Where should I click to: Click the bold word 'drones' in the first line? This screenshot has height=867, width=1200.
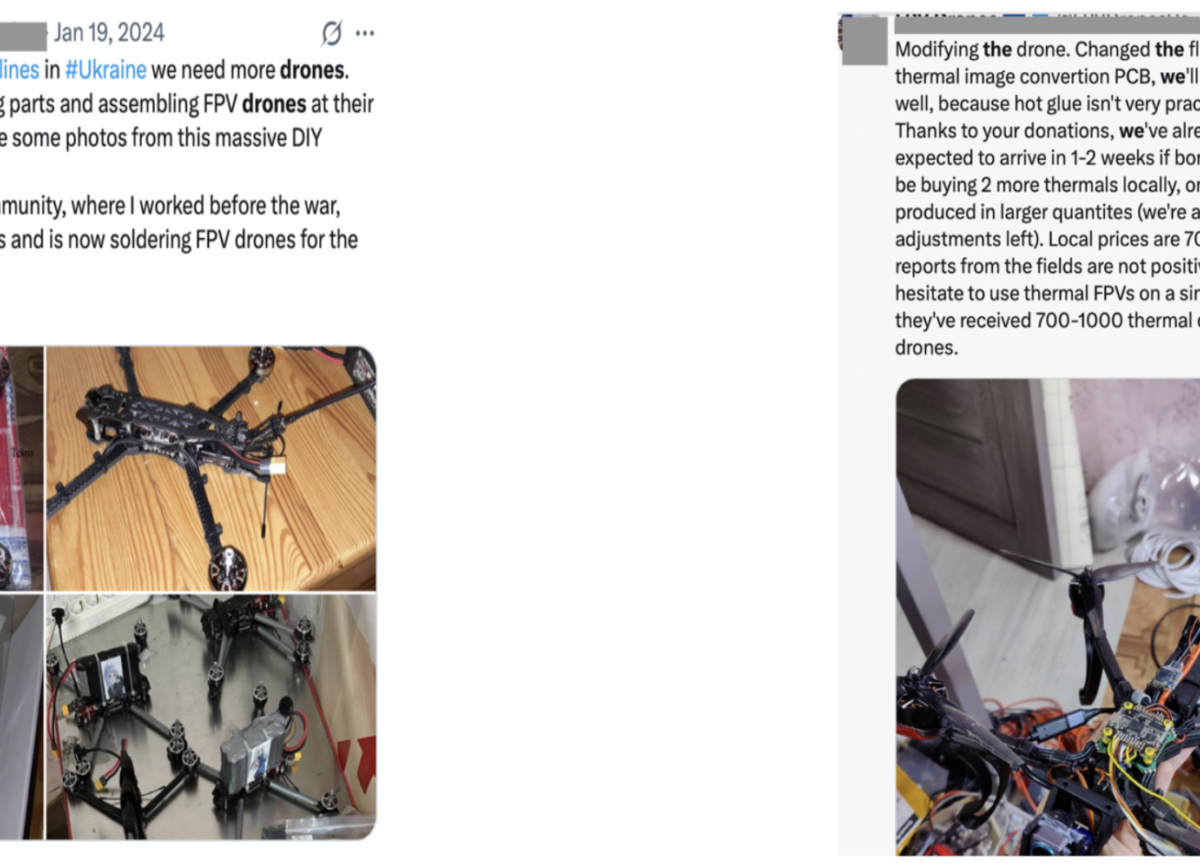tap(313, 71)
